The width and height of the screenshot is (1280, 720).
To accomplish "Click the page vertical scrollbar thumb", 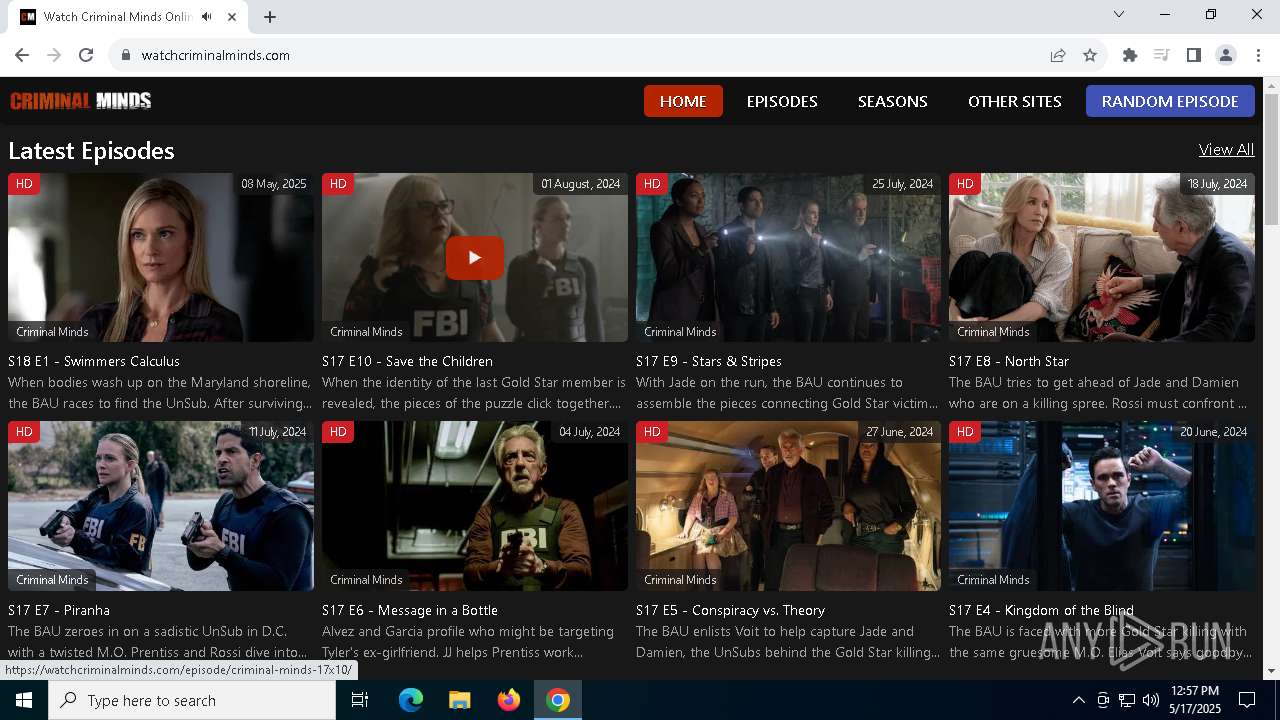I will tap(1271, 160).
